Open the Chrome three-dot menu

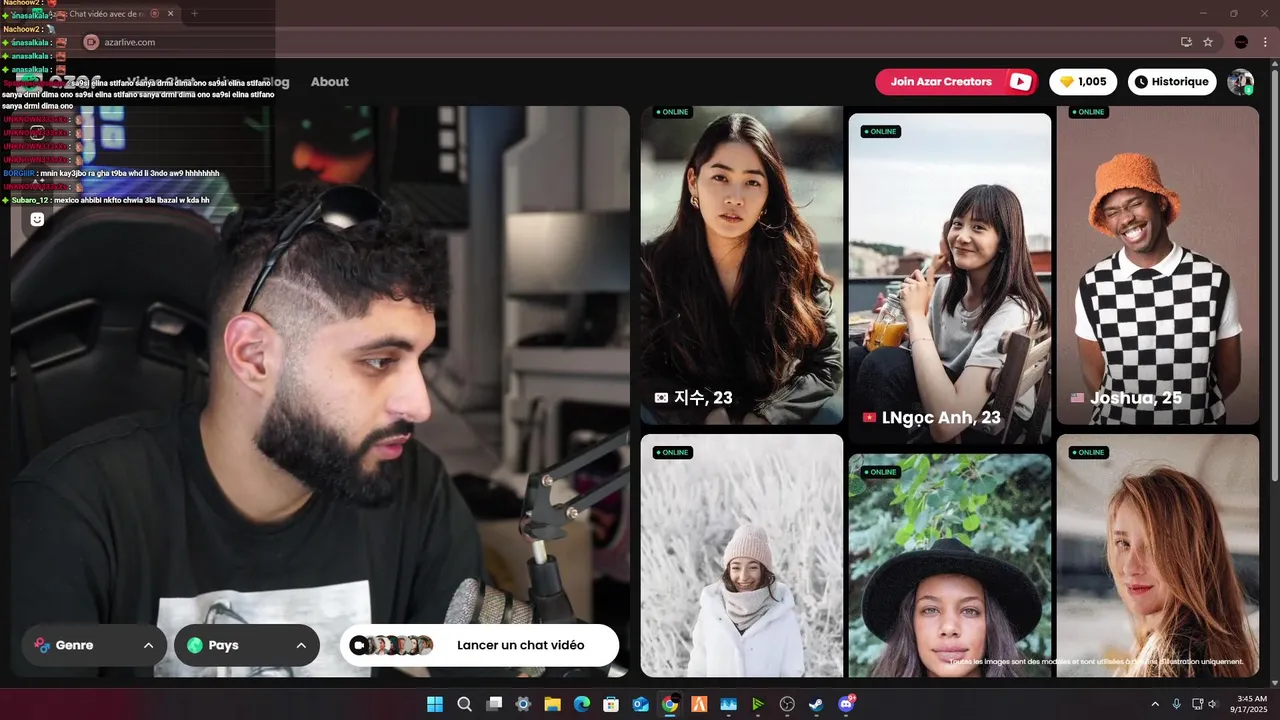point(1263,42)
